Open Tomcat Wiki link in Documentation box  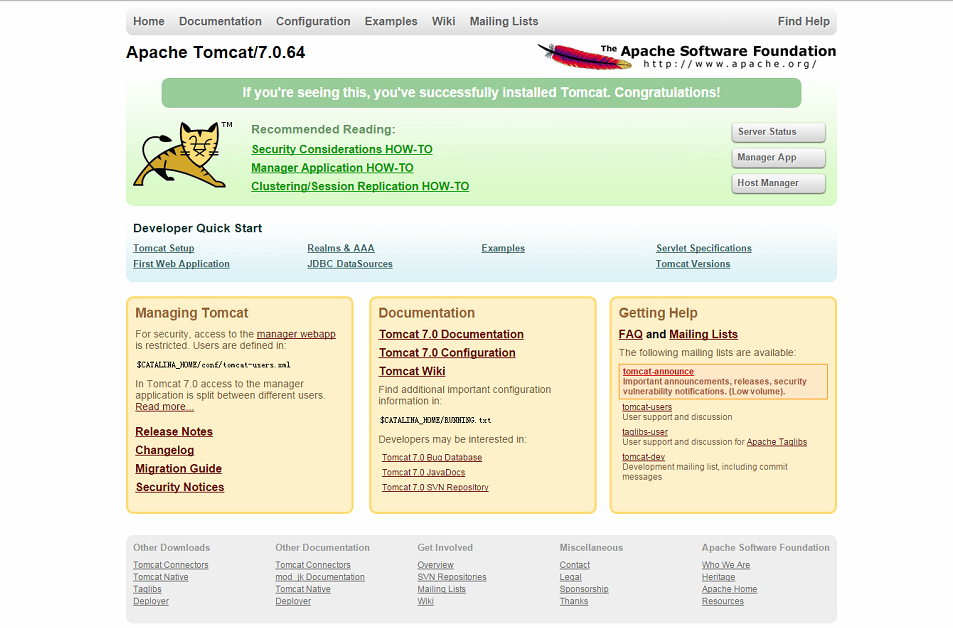[412, 371]
